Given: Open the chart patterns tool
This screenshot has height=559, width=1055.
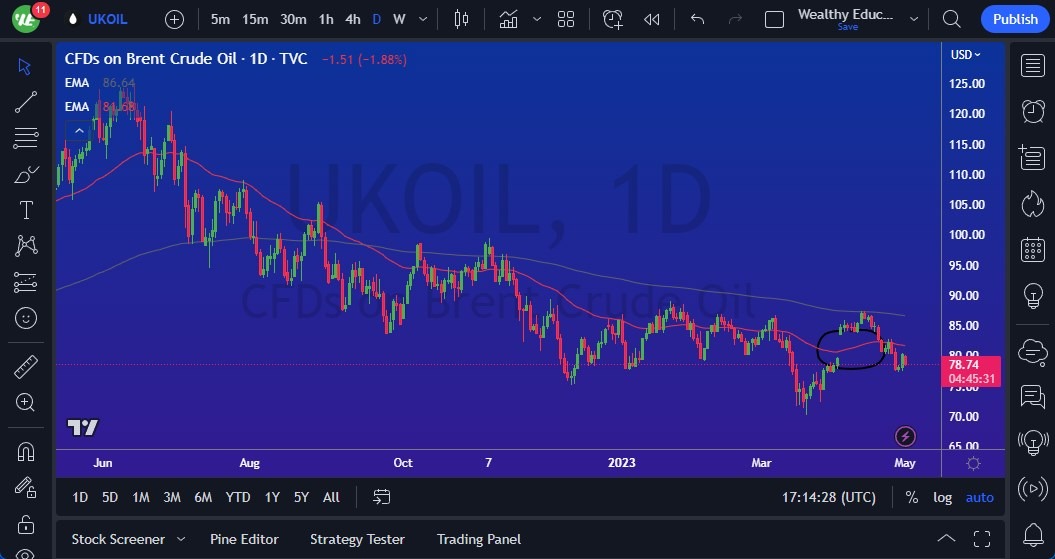Looking at the screenshot, I should click(x=26, y=246).
